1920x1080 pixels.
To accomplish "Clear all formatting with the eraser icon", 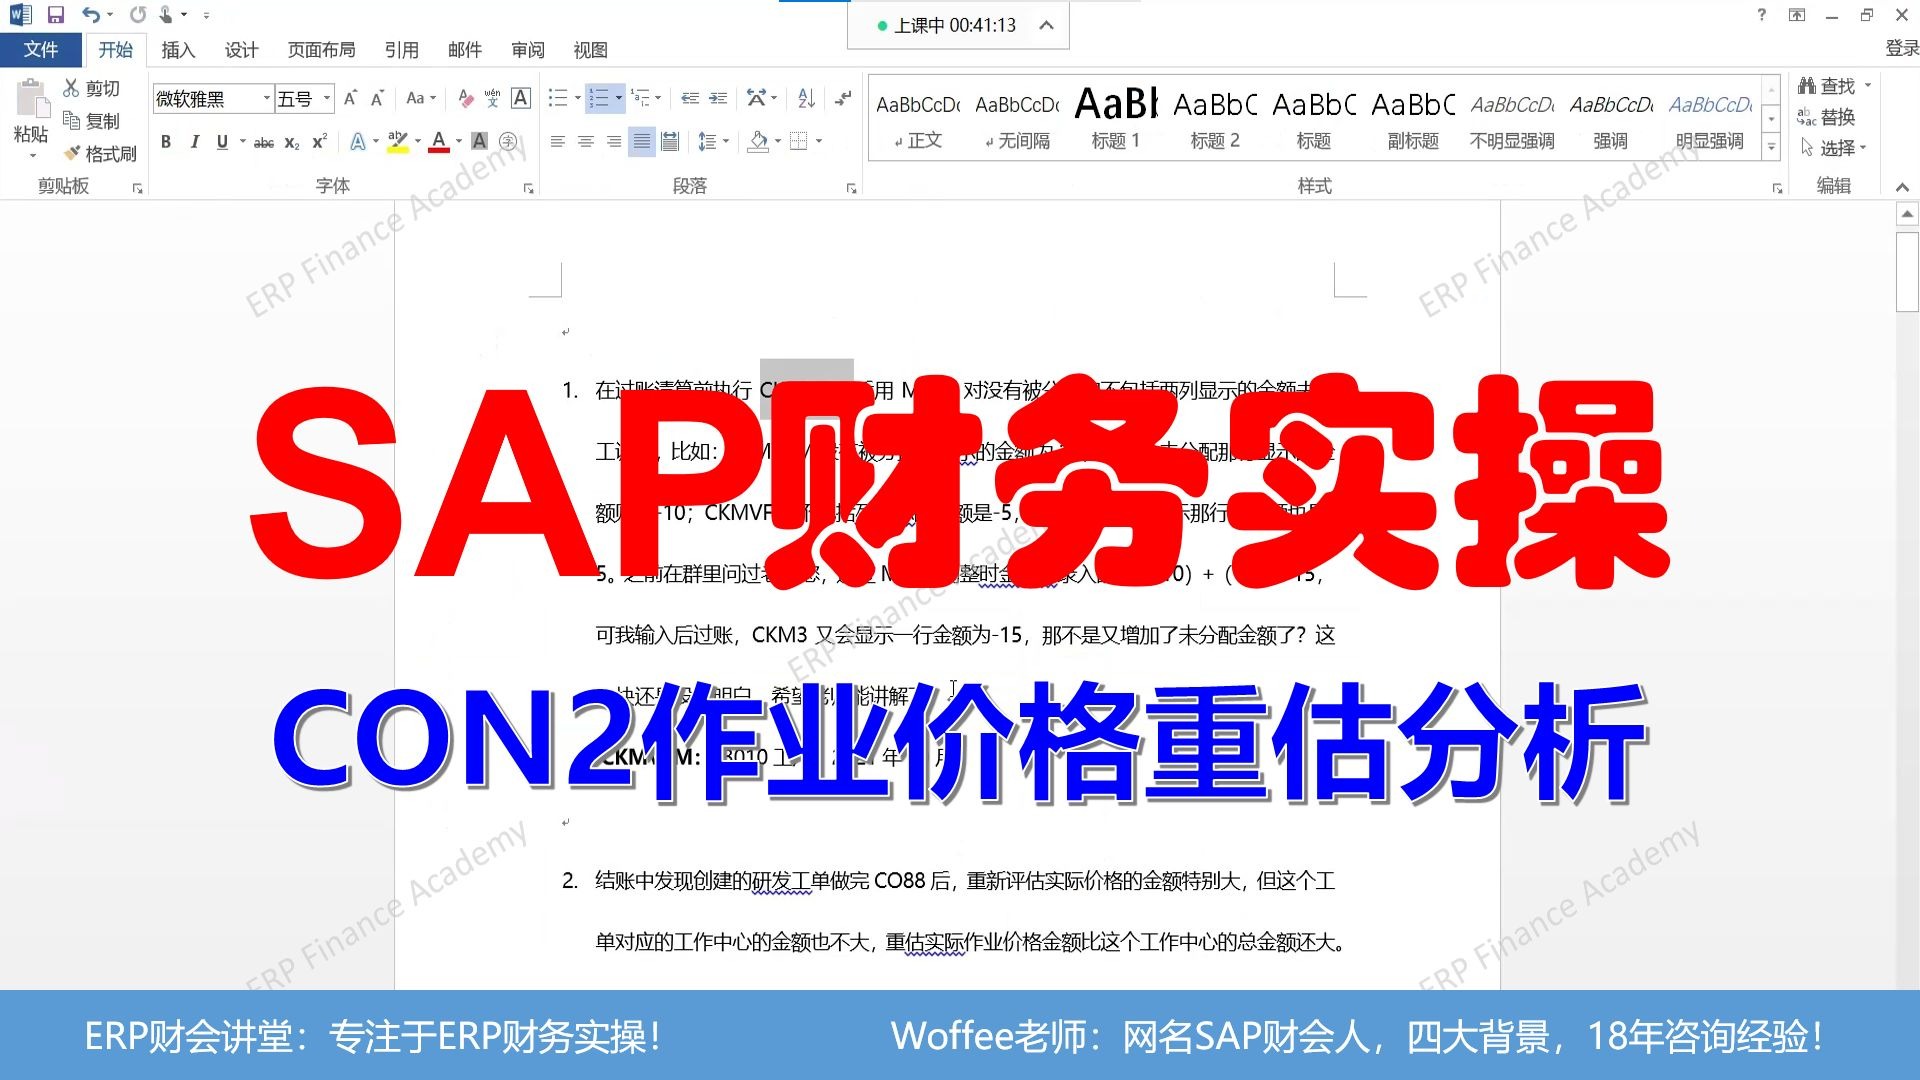I will pyautogui.click(x=466, y=98).
